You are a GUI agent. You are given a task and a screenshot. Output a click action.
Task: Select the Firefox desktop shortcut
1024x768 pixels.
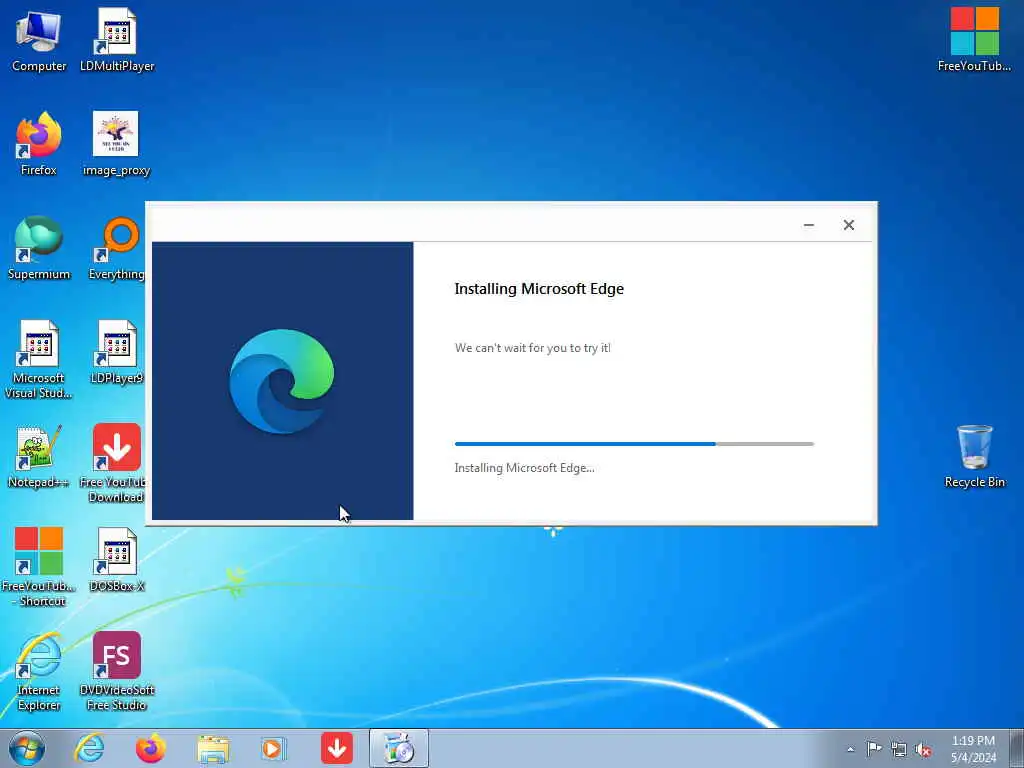(39, 144)
